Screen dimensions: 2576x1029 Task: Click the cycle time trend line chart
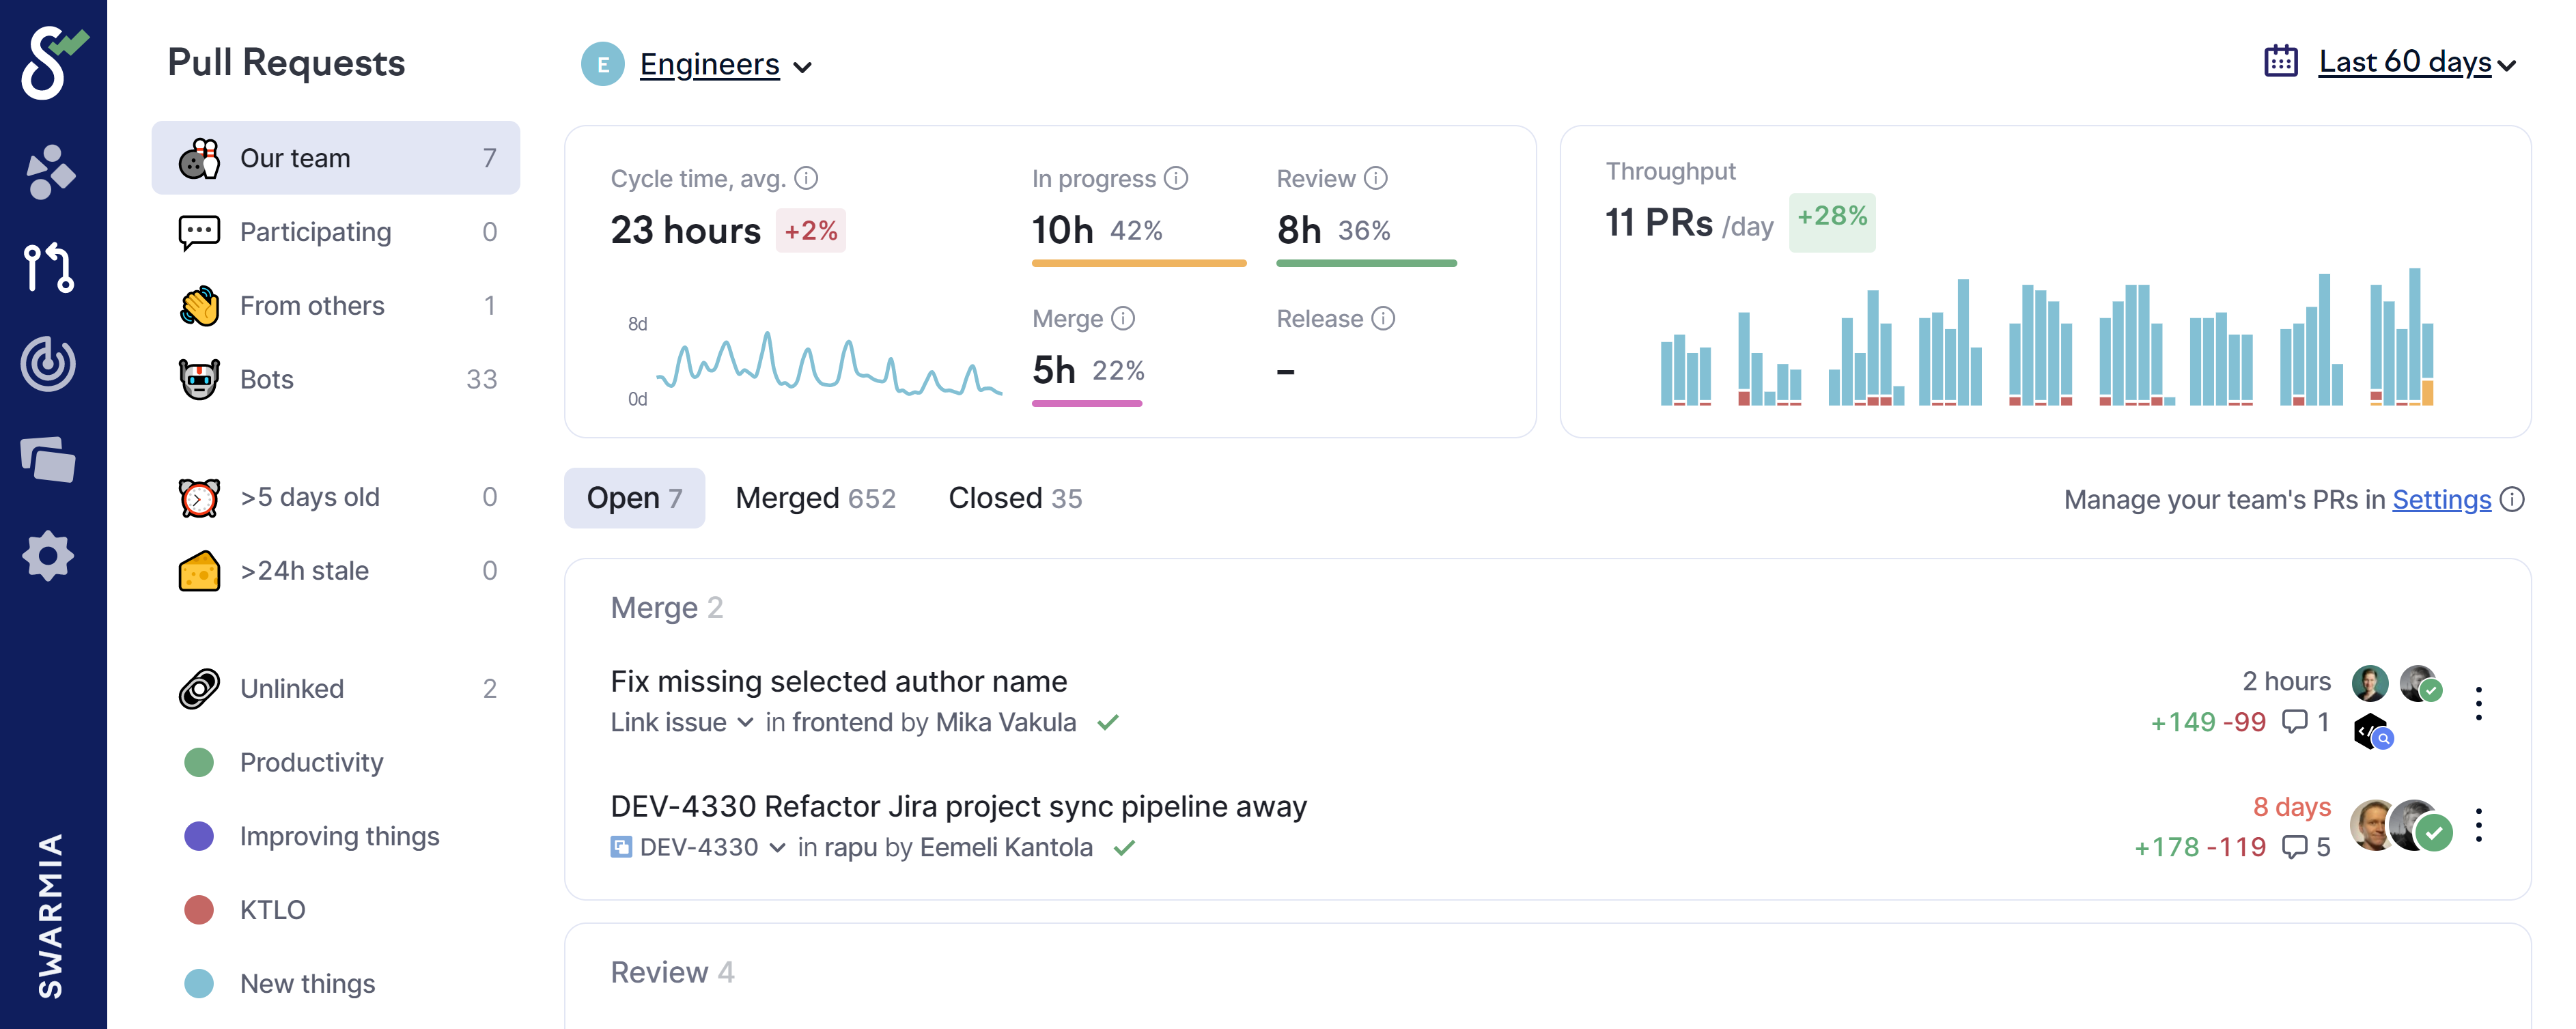tap(828, 364)
